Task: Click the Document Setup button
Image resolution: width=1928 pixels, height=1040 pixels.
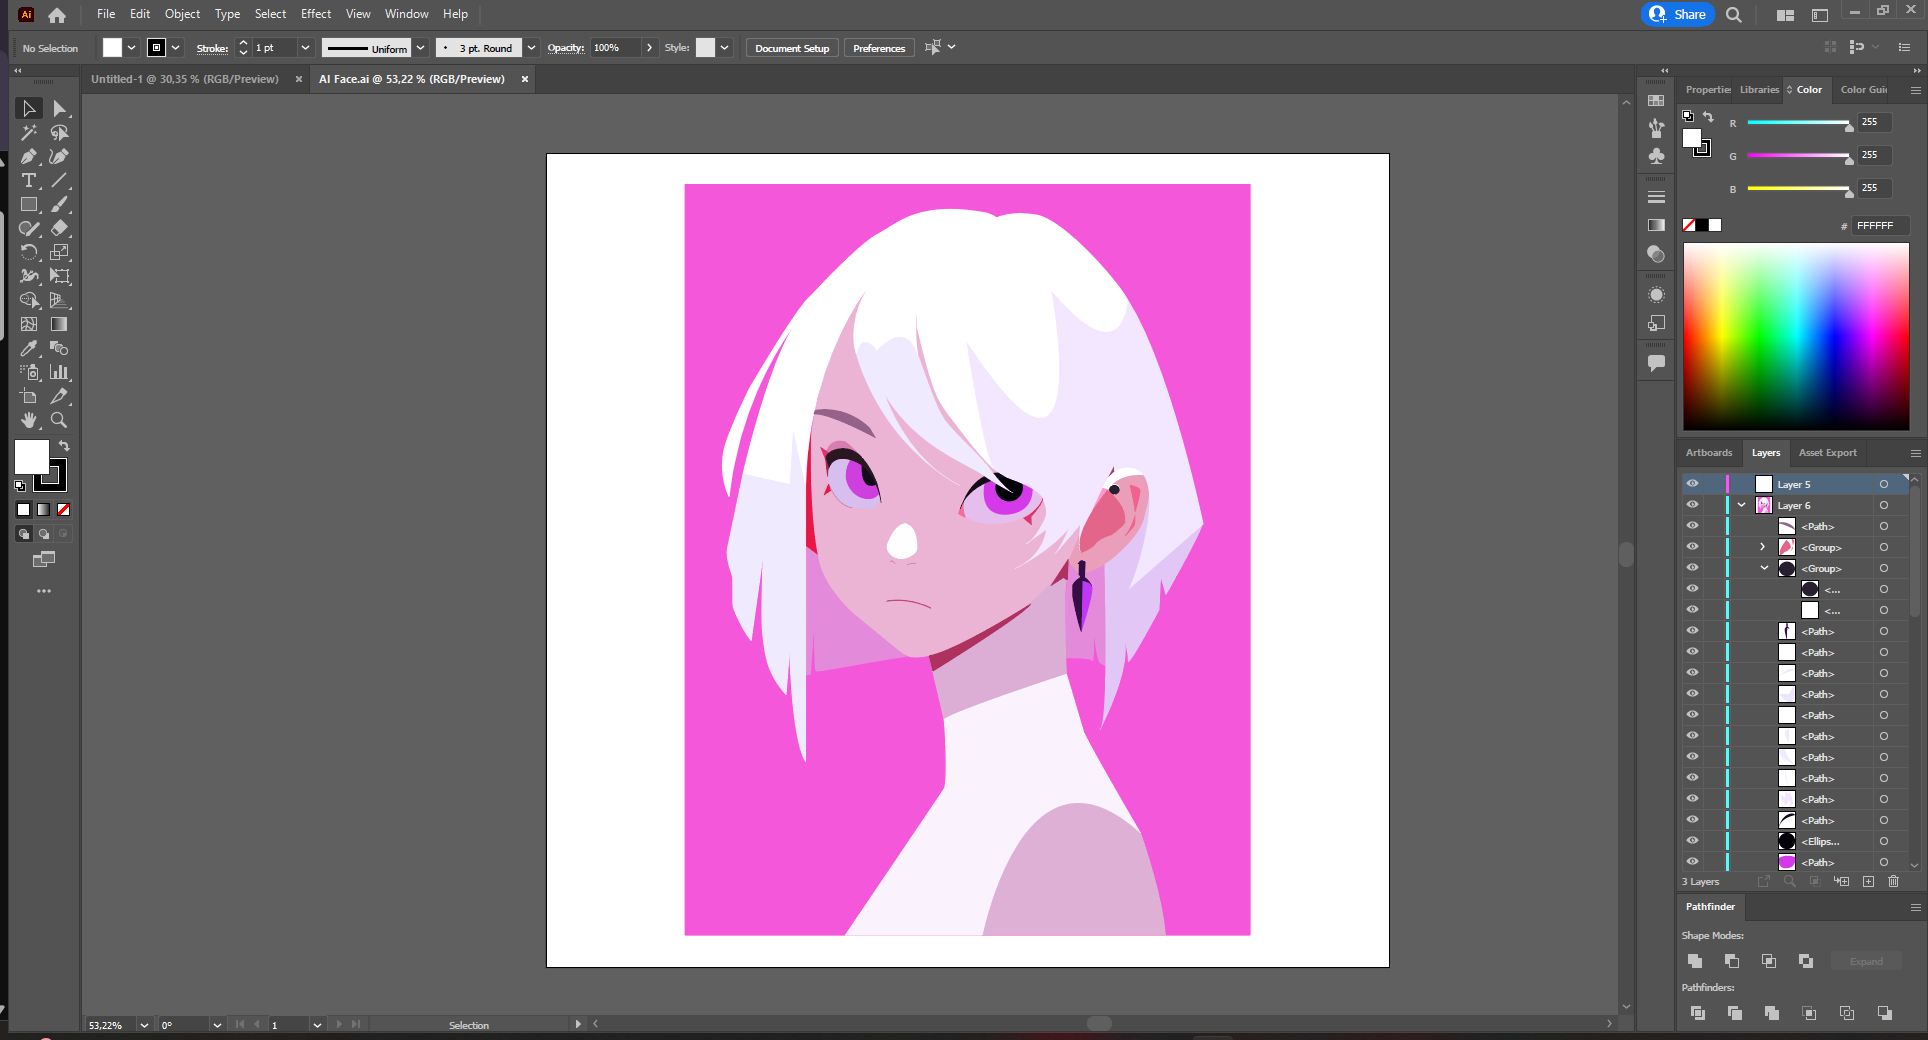Action: (792, 48)
